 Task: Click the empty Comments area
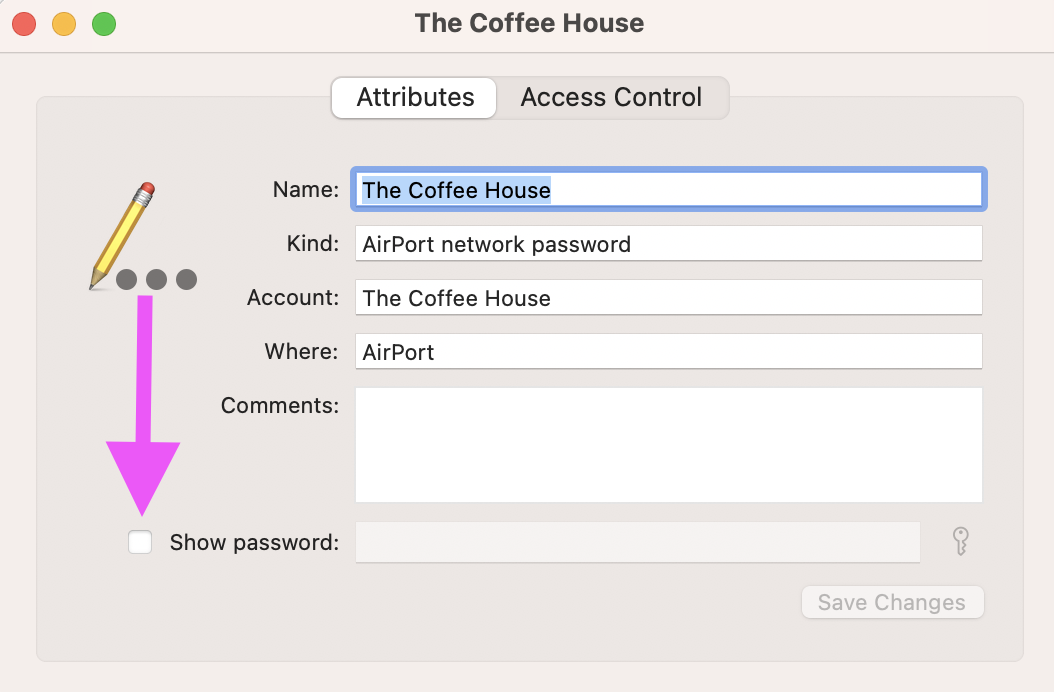pos(668,444)
